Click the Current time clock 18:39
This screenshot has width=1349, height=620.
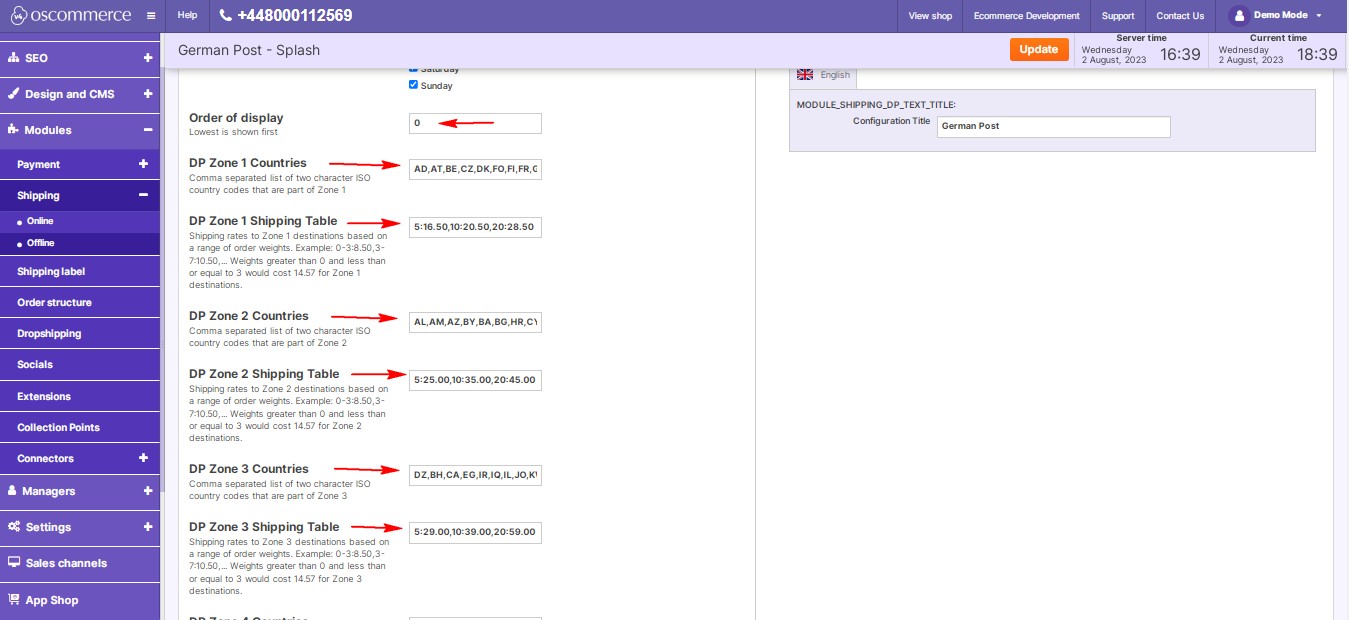pos(1317,54)
